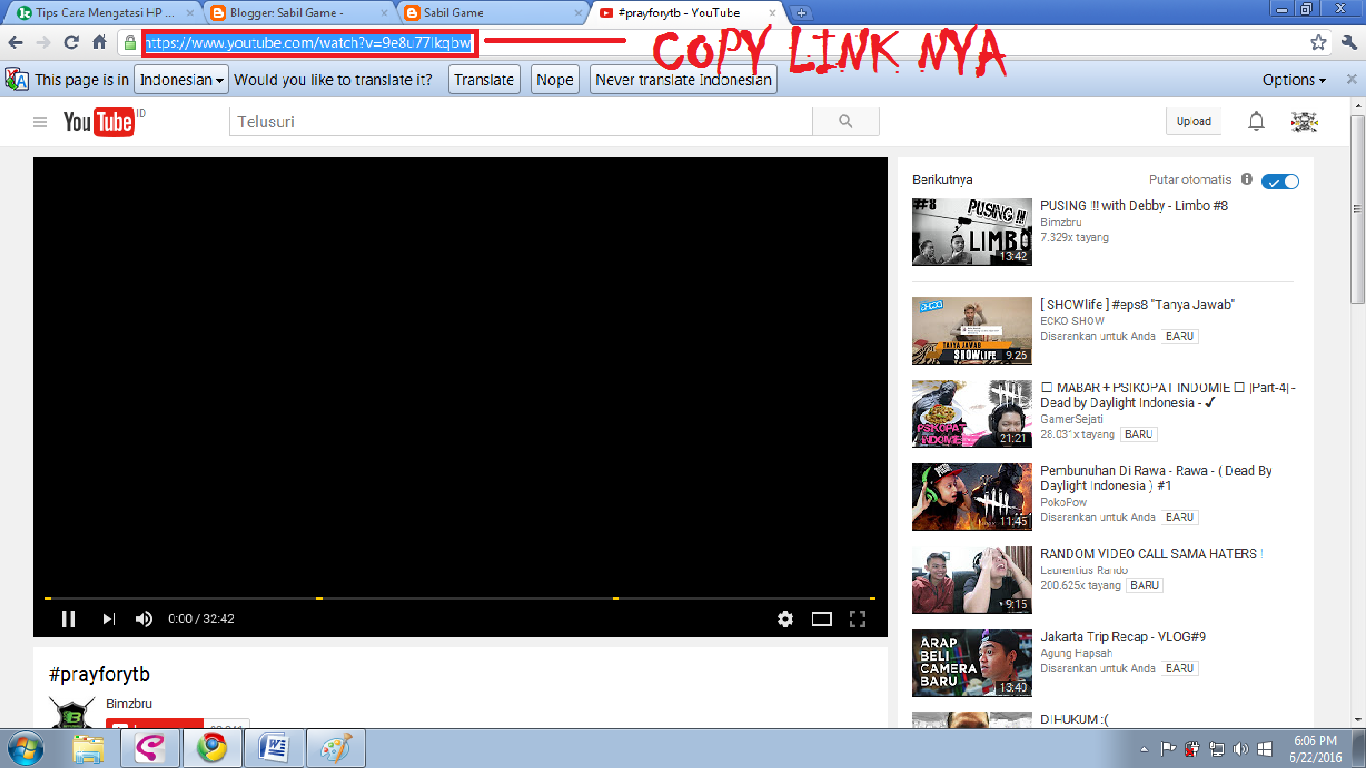Show hidden system tray icons

[x=1145, y=749]
